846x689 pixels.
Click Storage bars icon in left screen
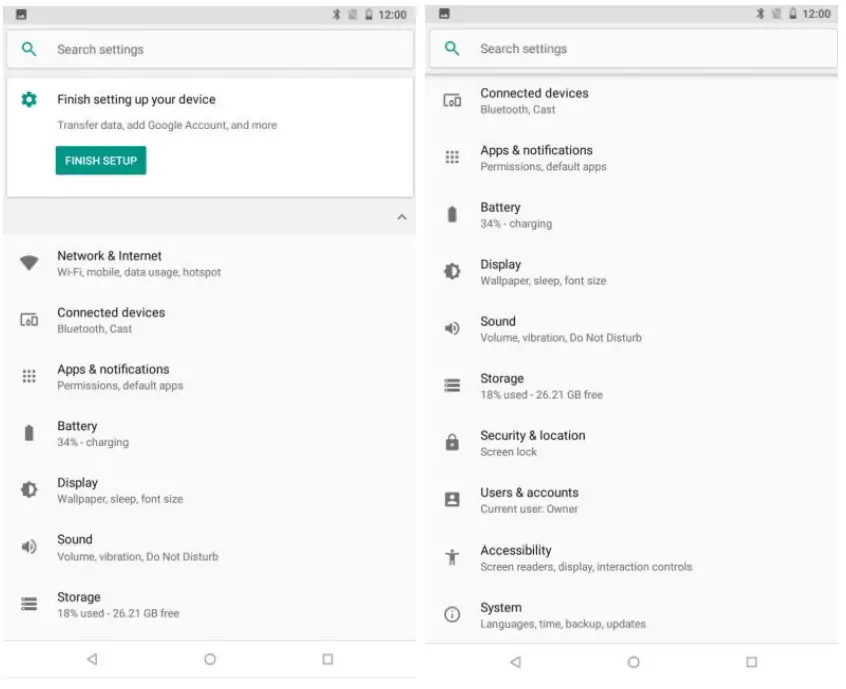pos(29,604)
